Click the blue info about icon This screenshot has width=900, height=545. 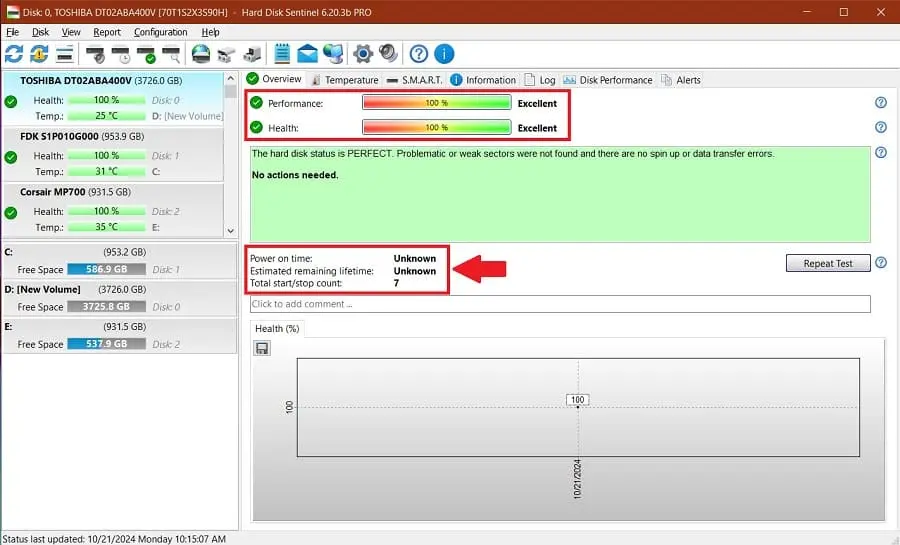click(x=444, y=54)
